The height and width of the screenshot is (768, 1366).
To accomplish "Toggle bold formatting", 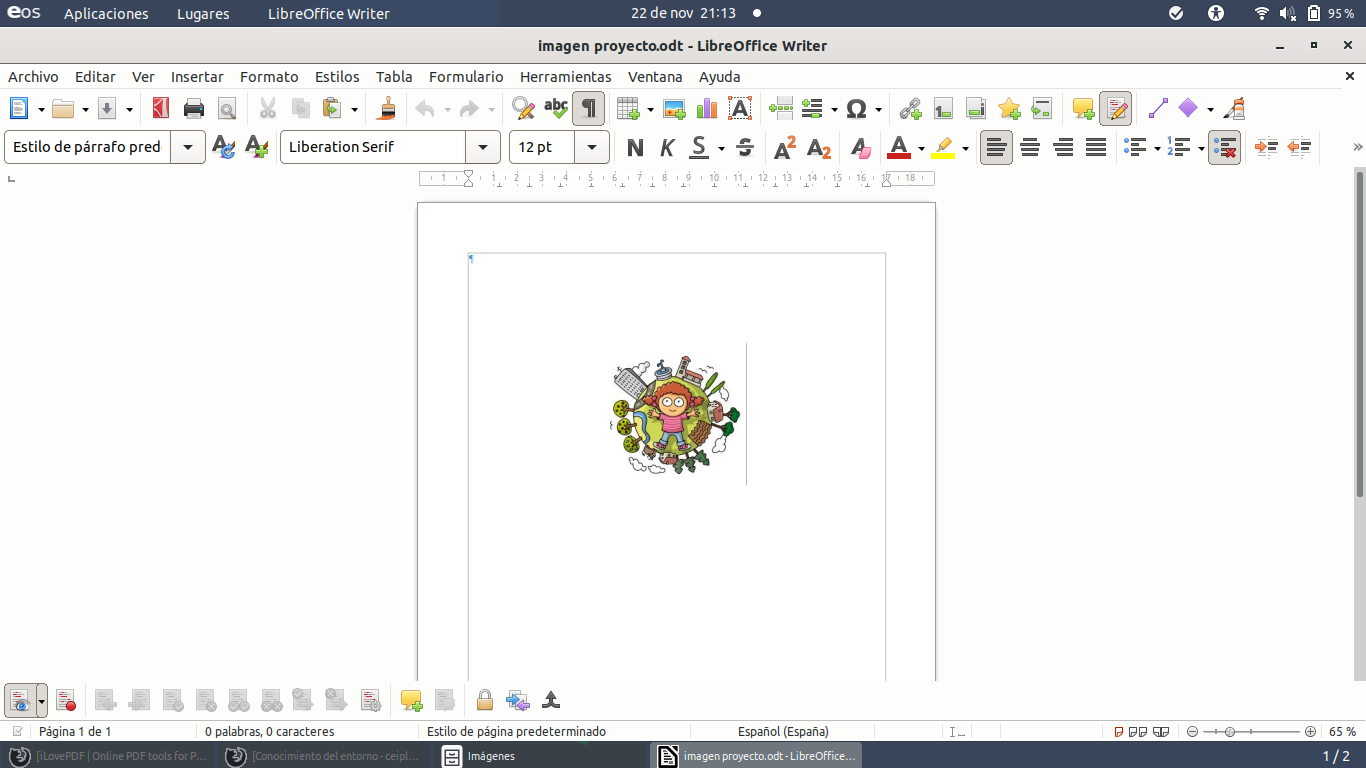I will [x=634, y=147].
